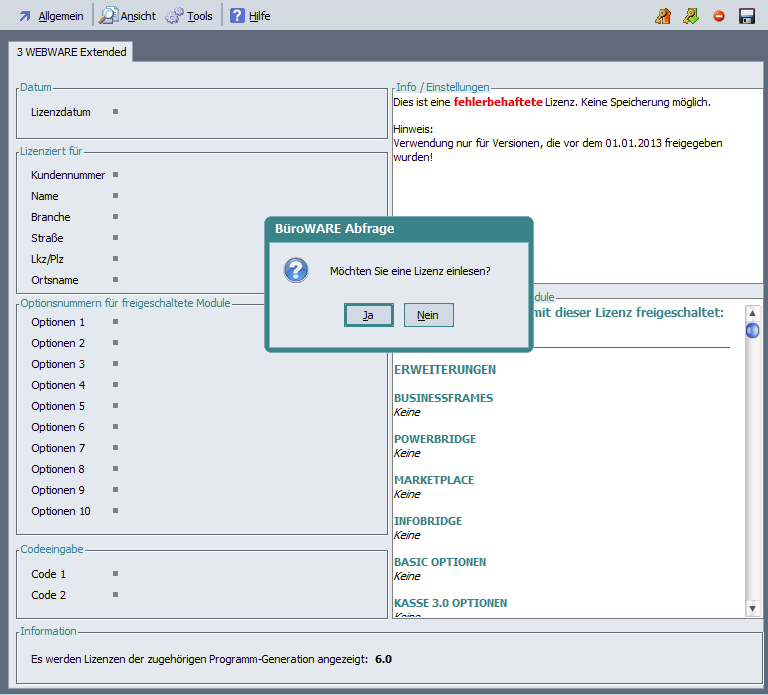Open the Ansicht menu
The width and height of the screenshot is (768, 695).
coord(138,16)
